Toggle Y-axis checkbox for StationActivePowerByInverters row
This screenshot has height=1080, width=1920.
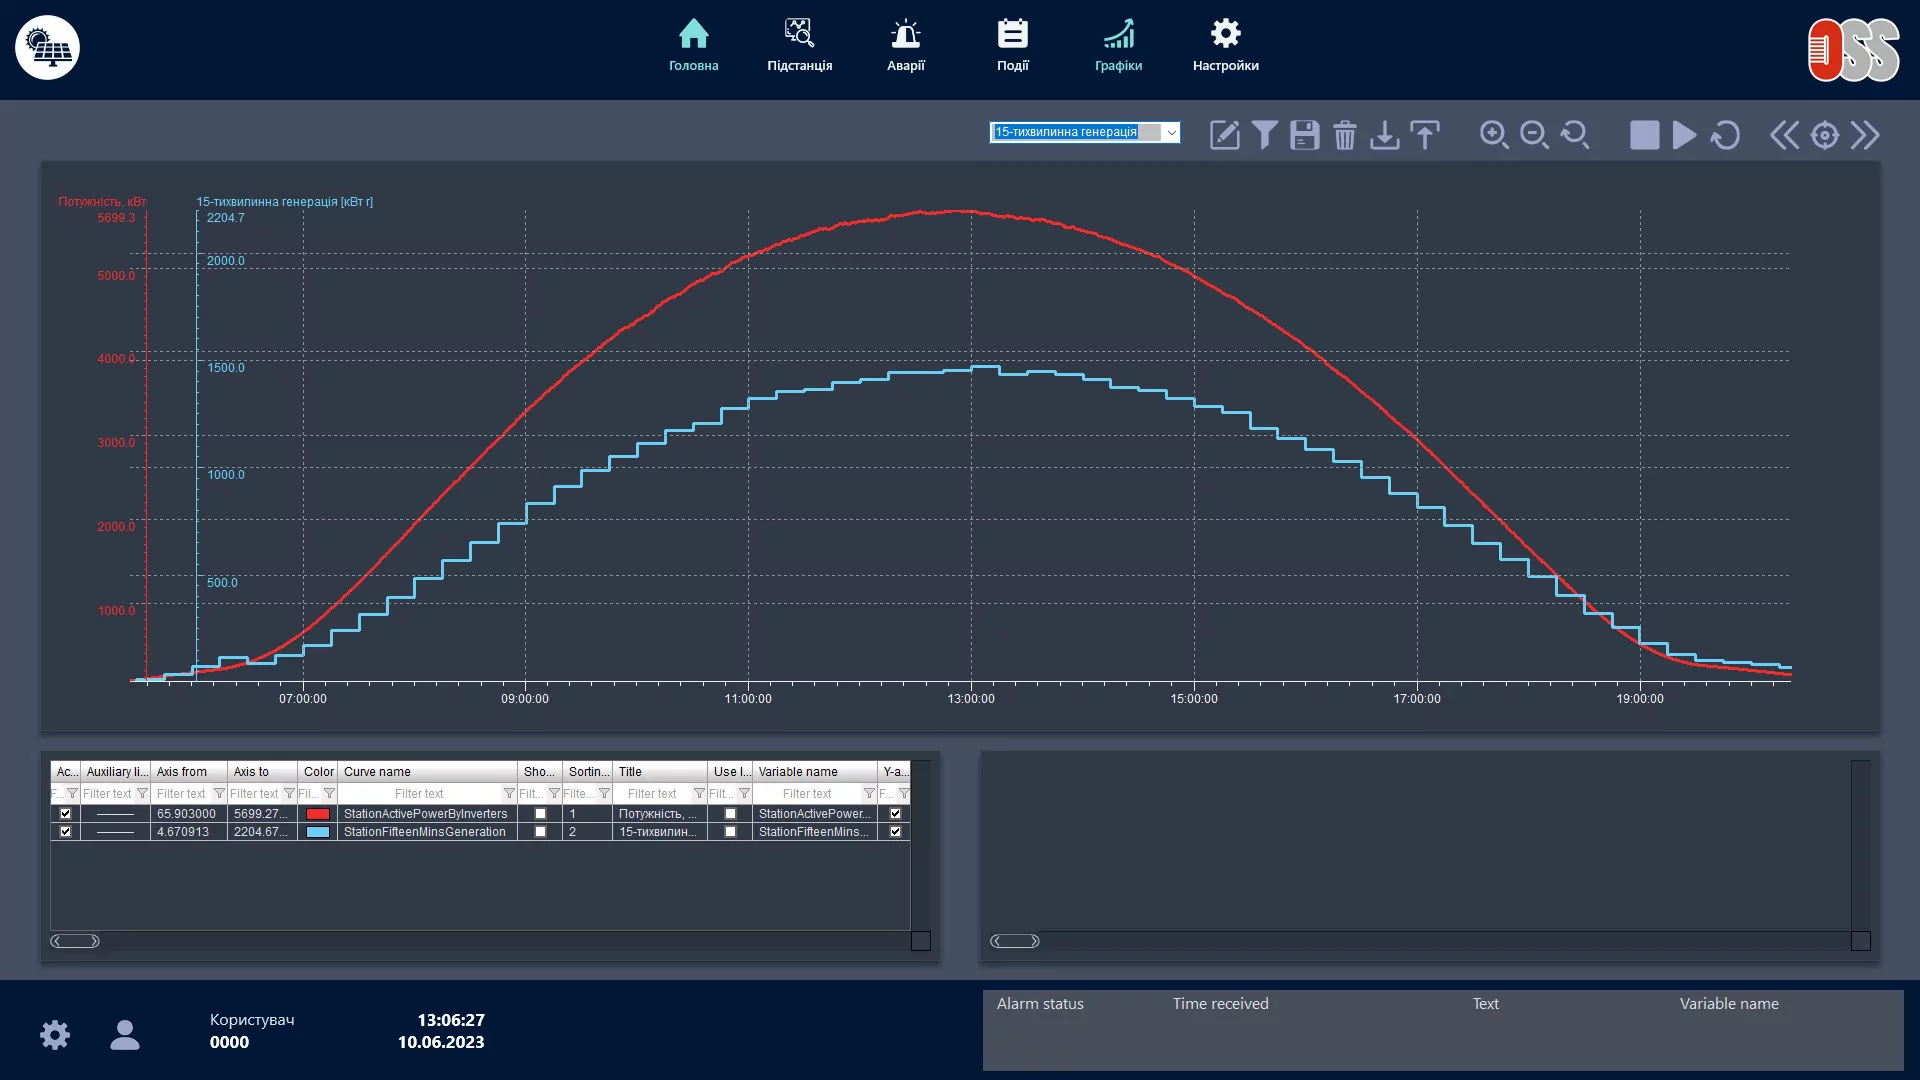(895, 814)
